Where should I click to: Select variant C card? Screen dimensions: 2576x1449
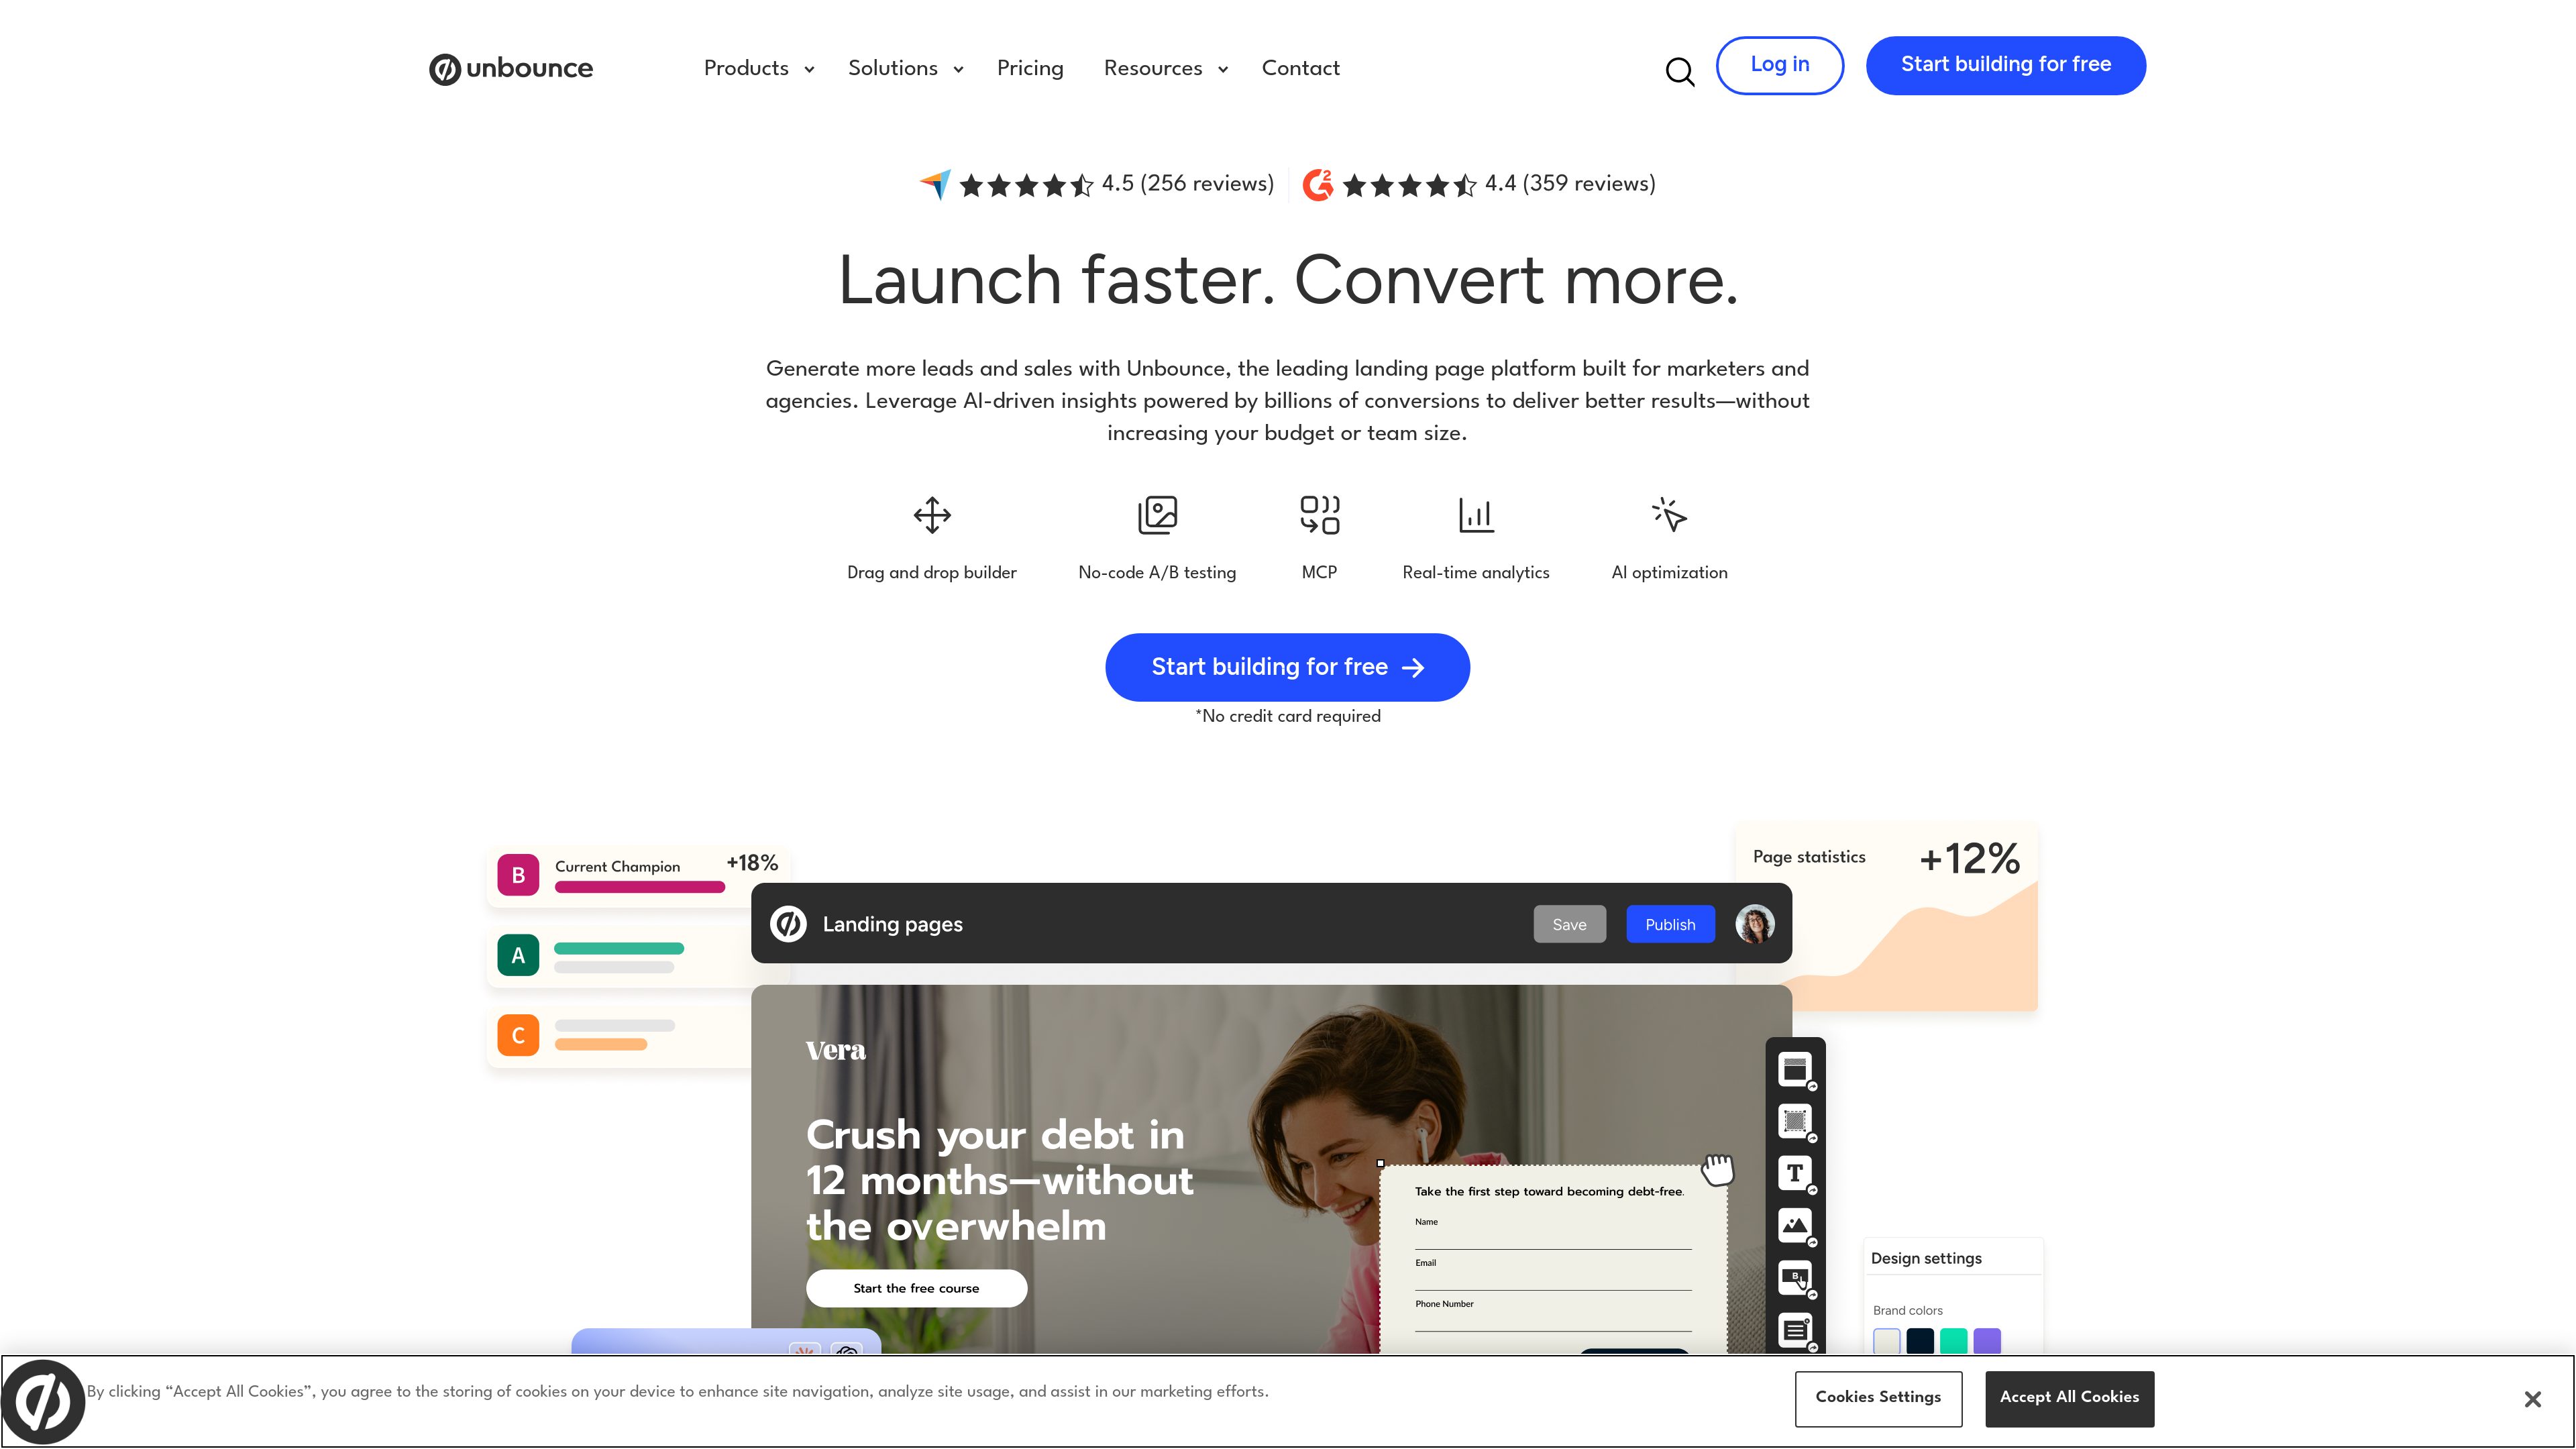pos(620,1036)
